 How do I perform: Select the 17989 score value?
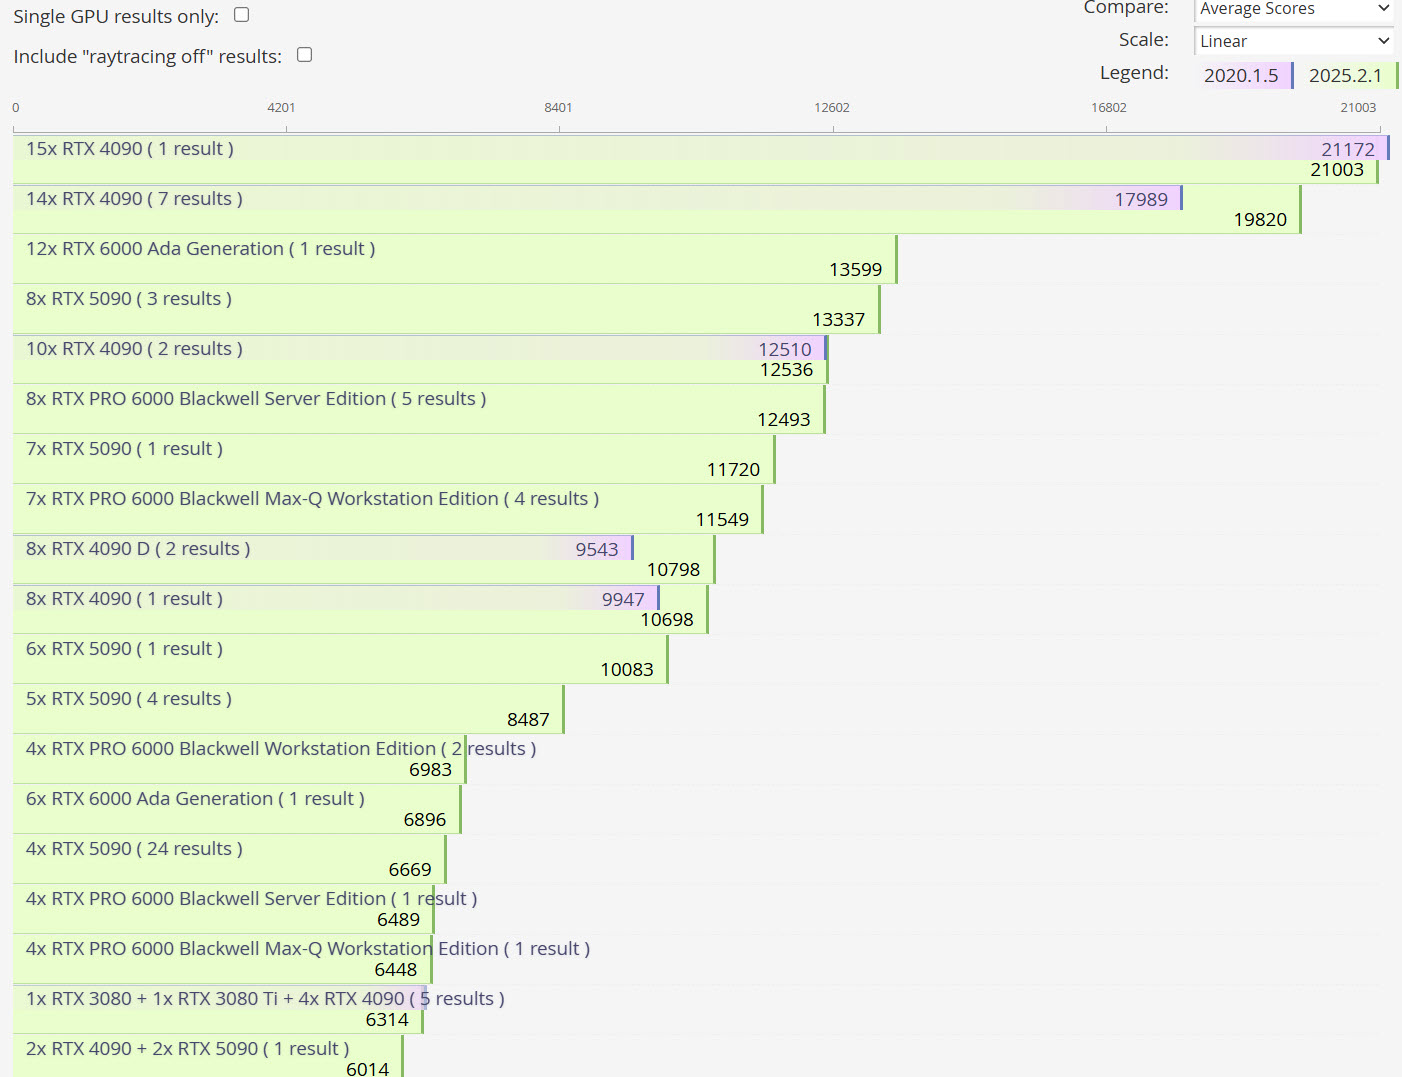point(1141,199)
